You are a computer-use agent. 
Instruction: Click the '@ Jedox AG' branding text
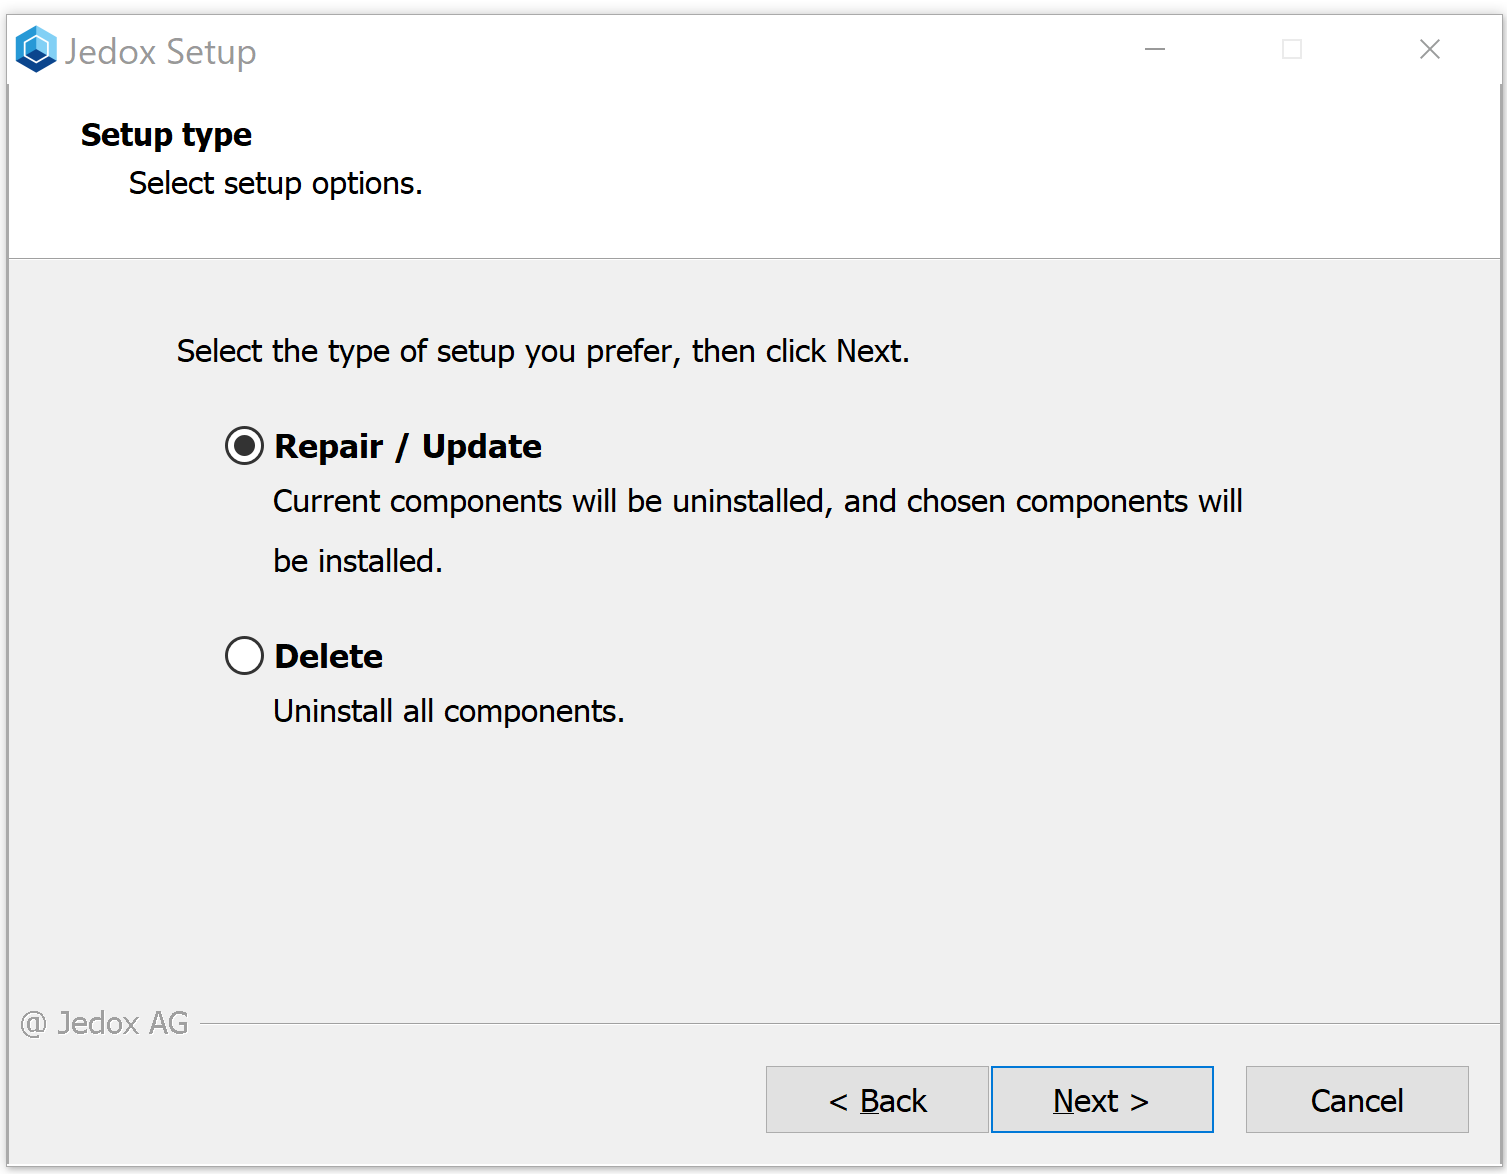(x=105, y=1023)
